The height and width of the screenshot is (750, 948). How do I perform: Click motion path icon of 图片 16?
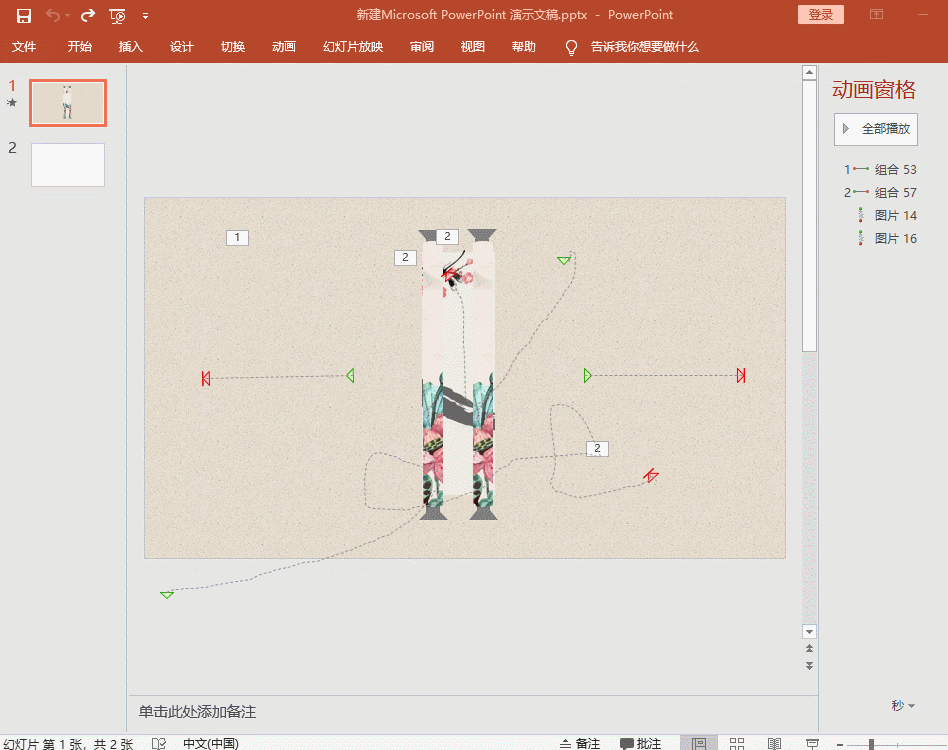click(861, 238)
